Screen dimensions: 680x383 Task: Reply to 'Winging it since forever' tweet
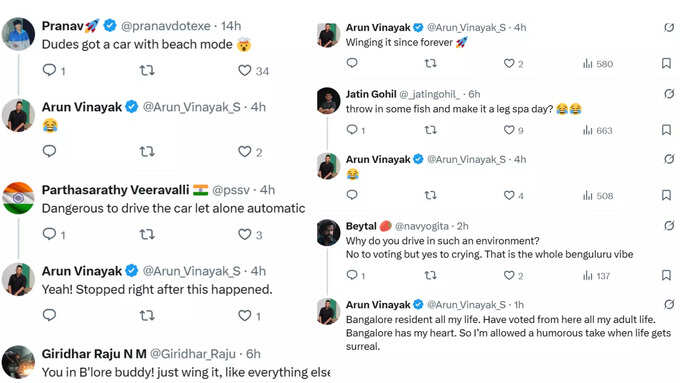tap(352, 63)
